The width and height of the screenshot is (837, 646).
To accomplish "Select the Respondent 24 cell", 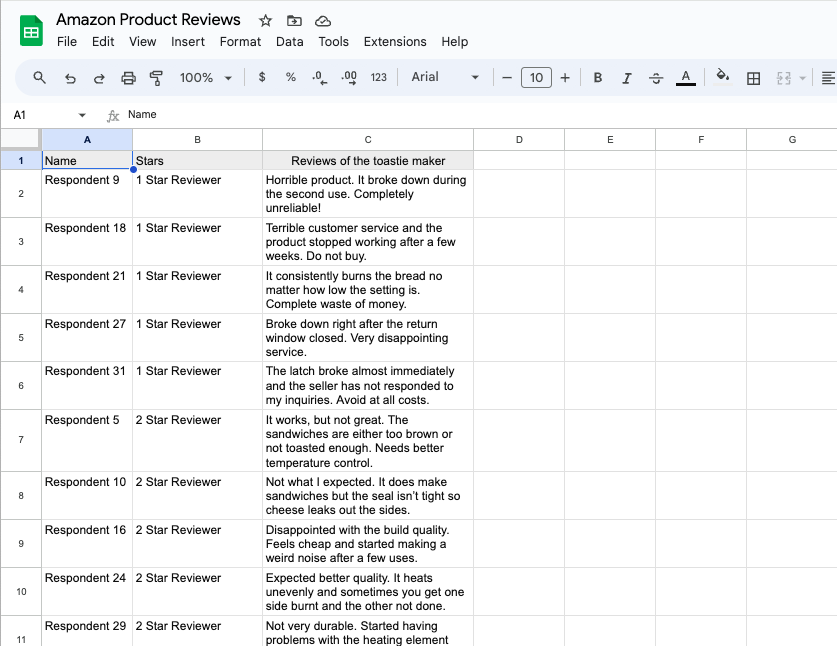I will pos(87,592).
